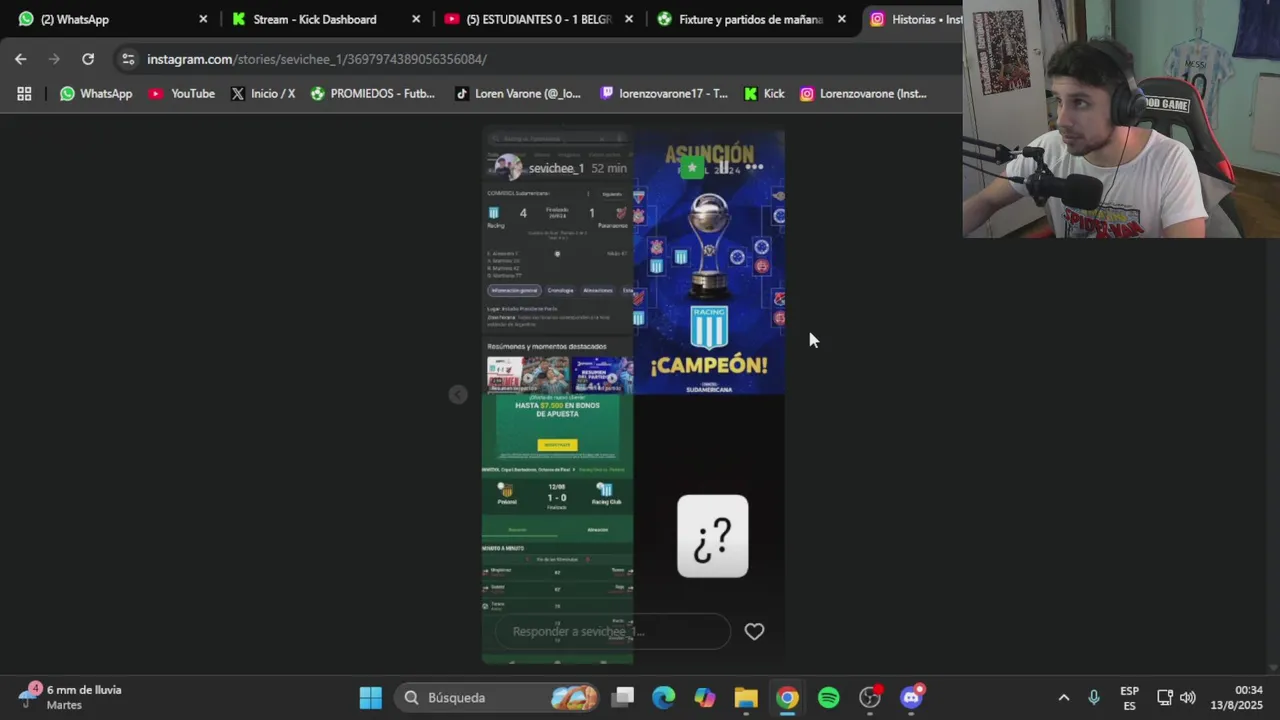Open the WhatsApp bookmark

pos(95,94)
